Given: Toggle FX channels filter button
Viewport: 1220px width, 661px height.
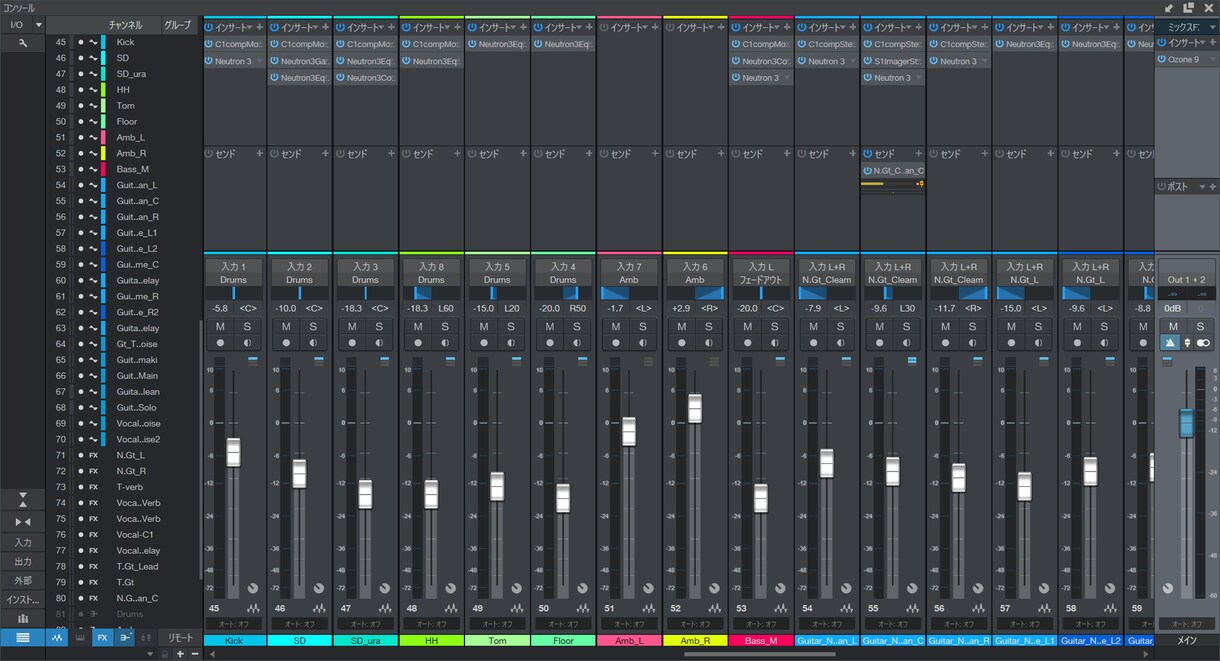Looking at the screenshot, I should click(x=102, y=638).
